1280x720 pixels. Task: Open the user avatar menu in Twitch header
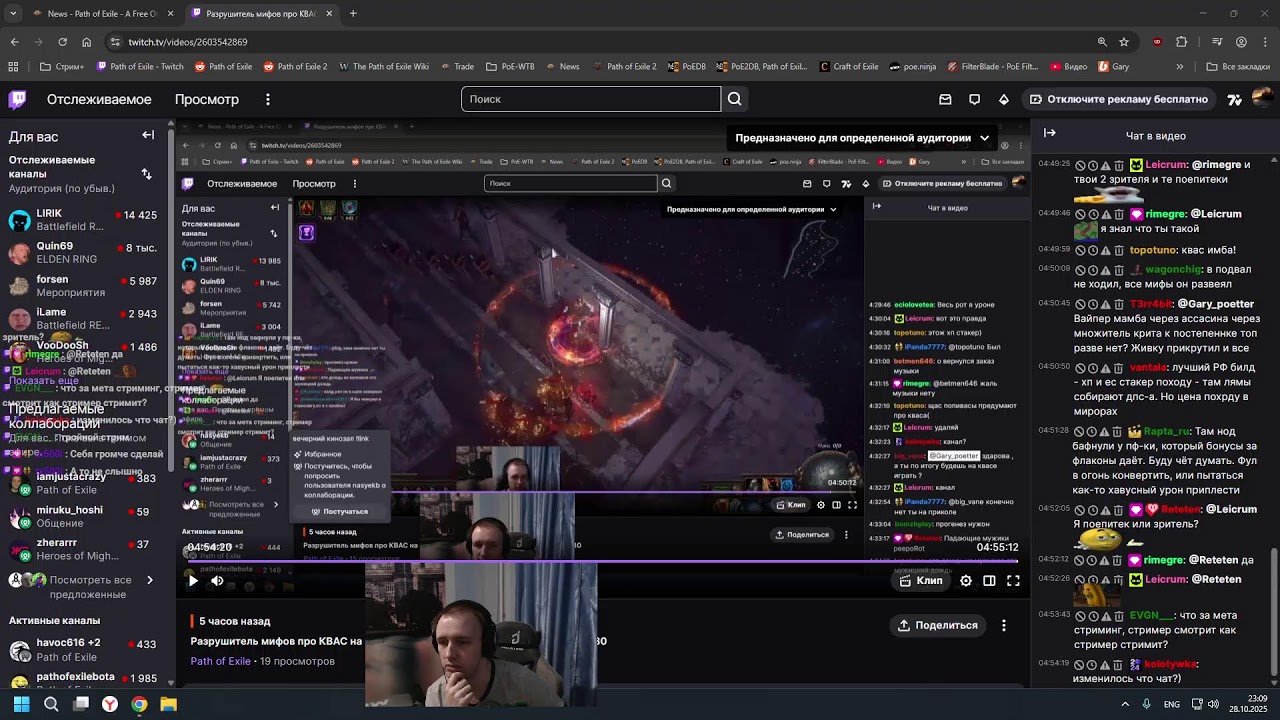click(x=1262, y=99)
